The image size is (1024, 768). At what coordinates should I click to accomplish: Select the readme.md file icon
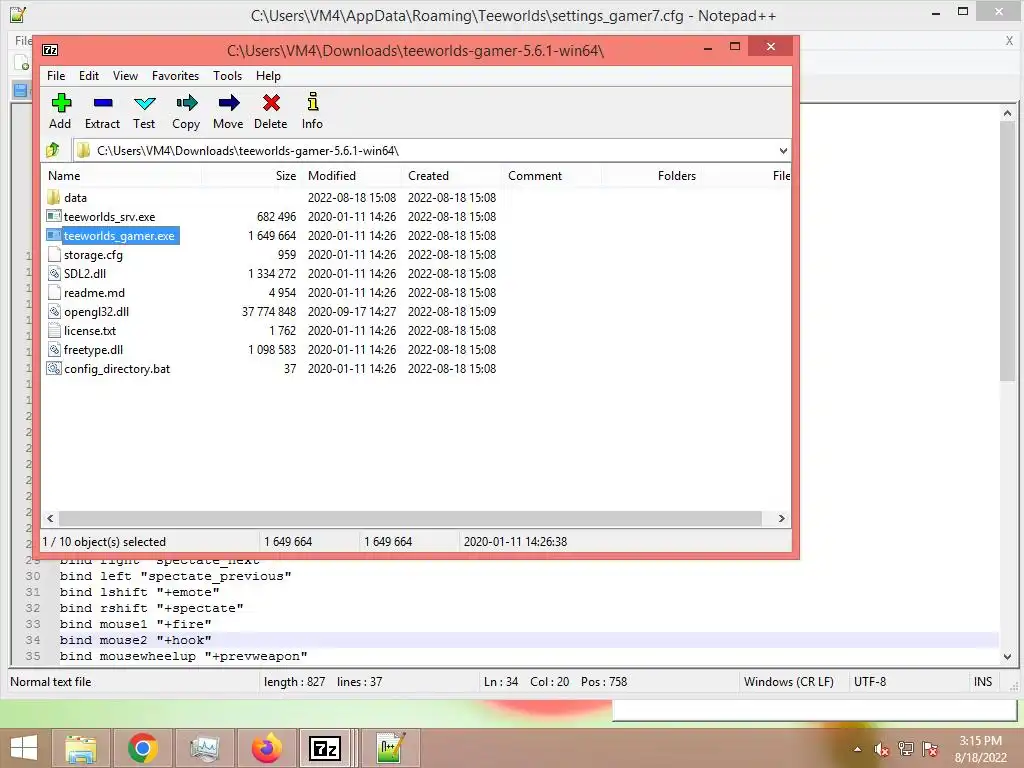(x=54, y=293)
